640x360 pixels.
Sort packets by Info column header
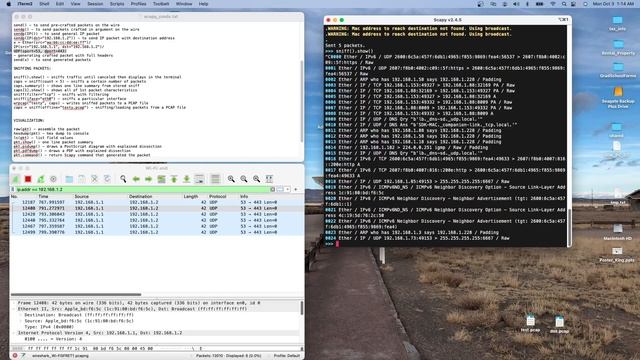tap(244, 196)
